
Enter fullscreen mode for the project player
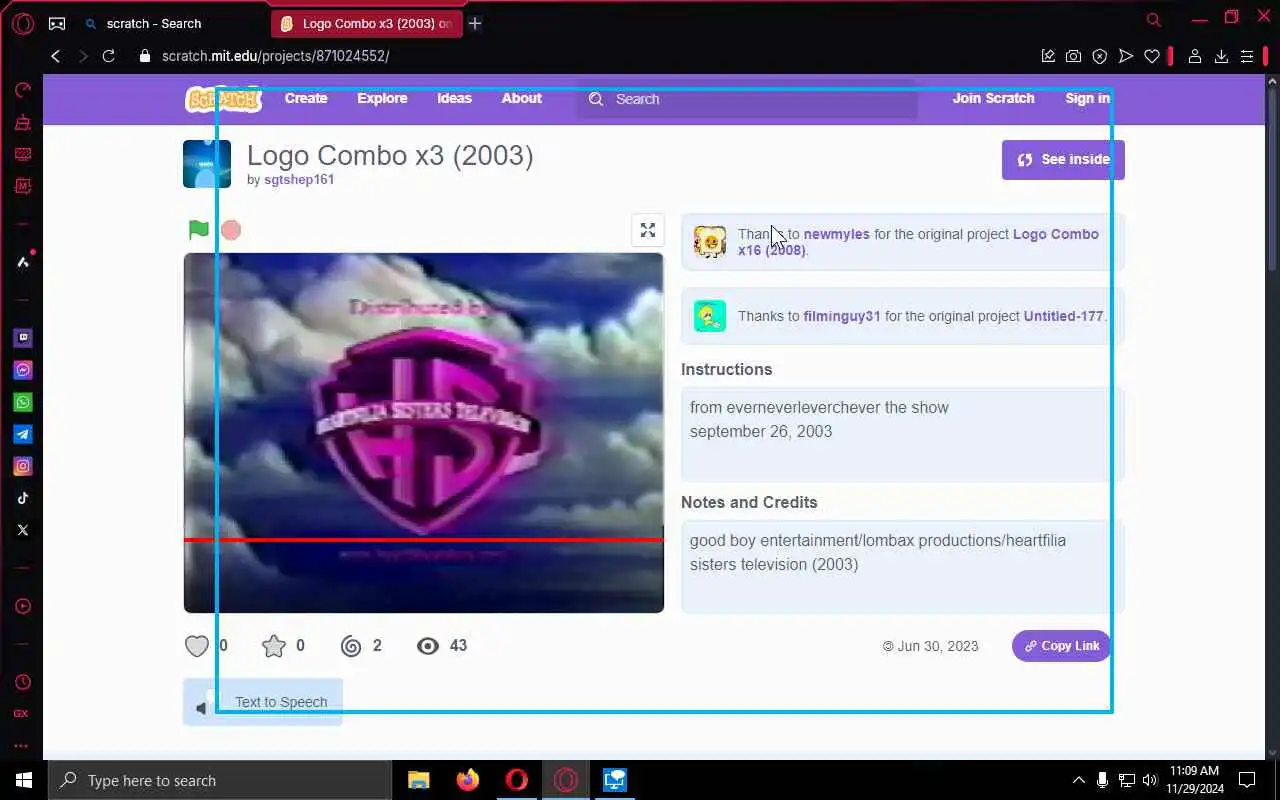(648, 230)
